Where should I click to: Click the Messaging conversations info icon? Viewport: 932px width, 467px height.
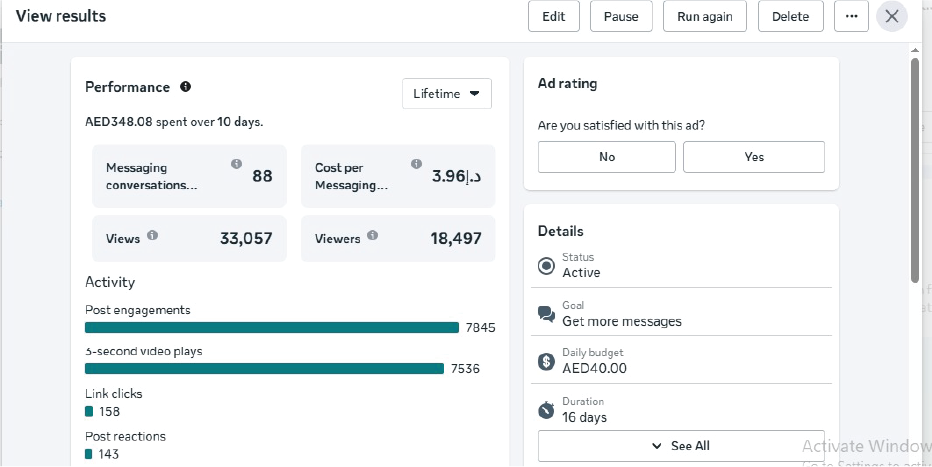[x=236, y=164]
